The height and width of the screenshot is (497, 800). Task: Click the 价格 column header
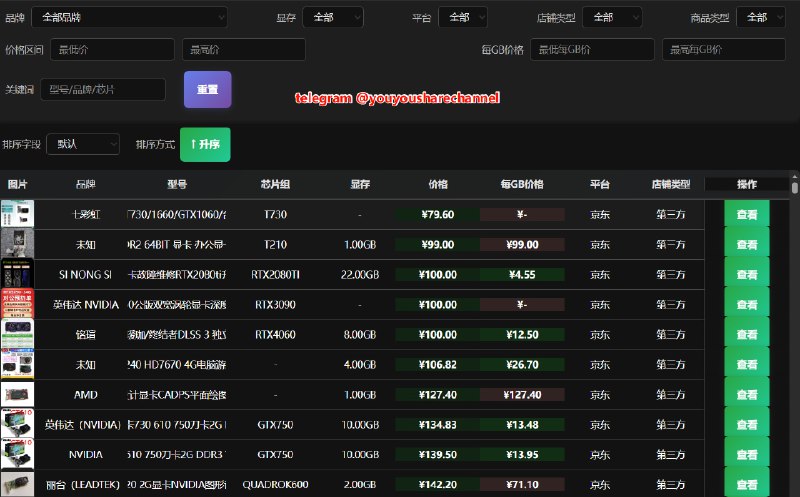coord(438,184)
